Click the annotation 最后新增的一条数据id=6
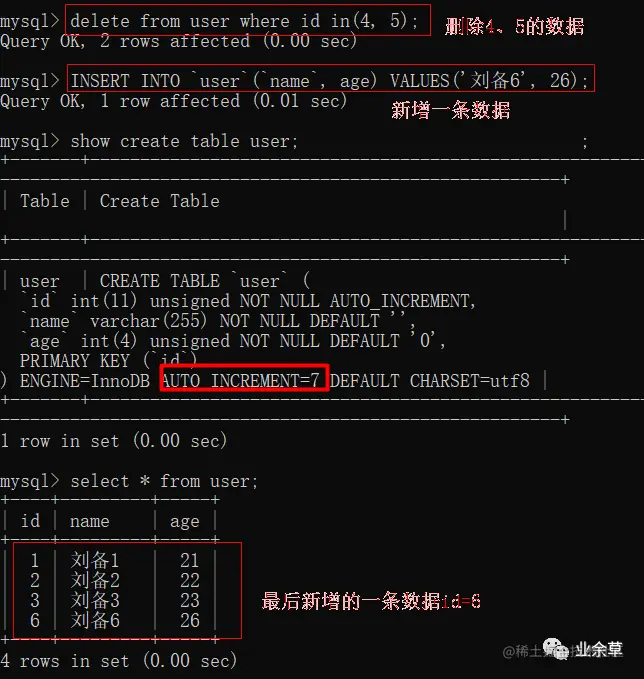 tap(371, 601)
